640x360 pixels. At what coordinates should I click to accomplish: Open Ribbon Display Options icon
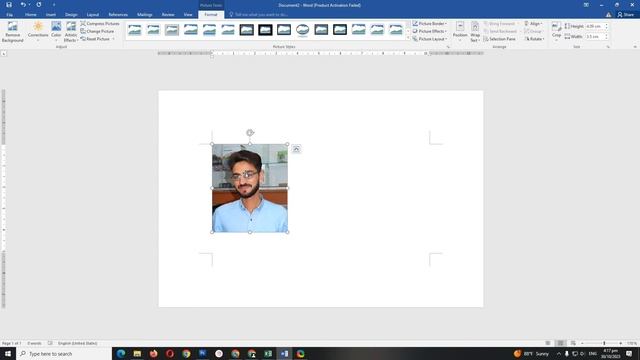point(586,5)
